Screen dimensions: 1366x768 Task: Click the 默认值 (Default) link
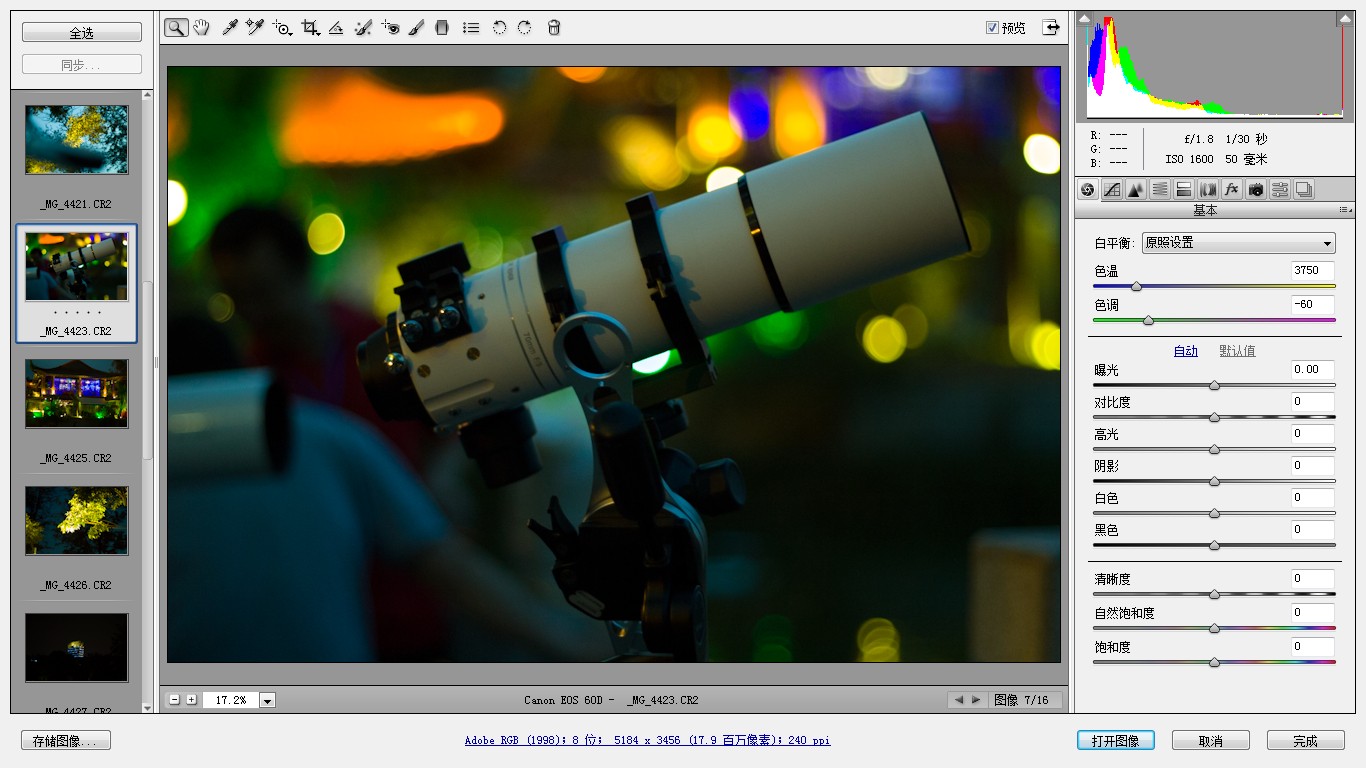[1237, 351]
